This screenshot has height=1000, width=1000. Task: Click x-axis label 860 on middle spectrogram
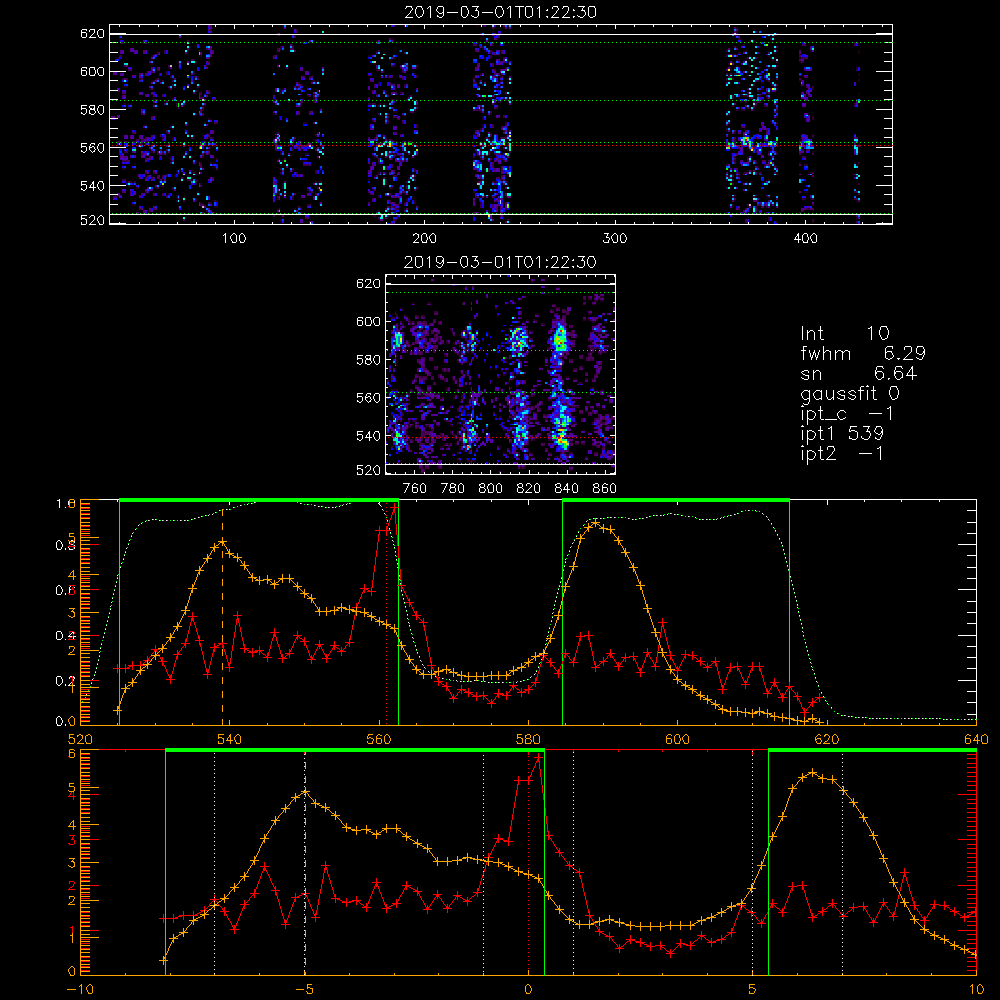(x=605, y=489)
